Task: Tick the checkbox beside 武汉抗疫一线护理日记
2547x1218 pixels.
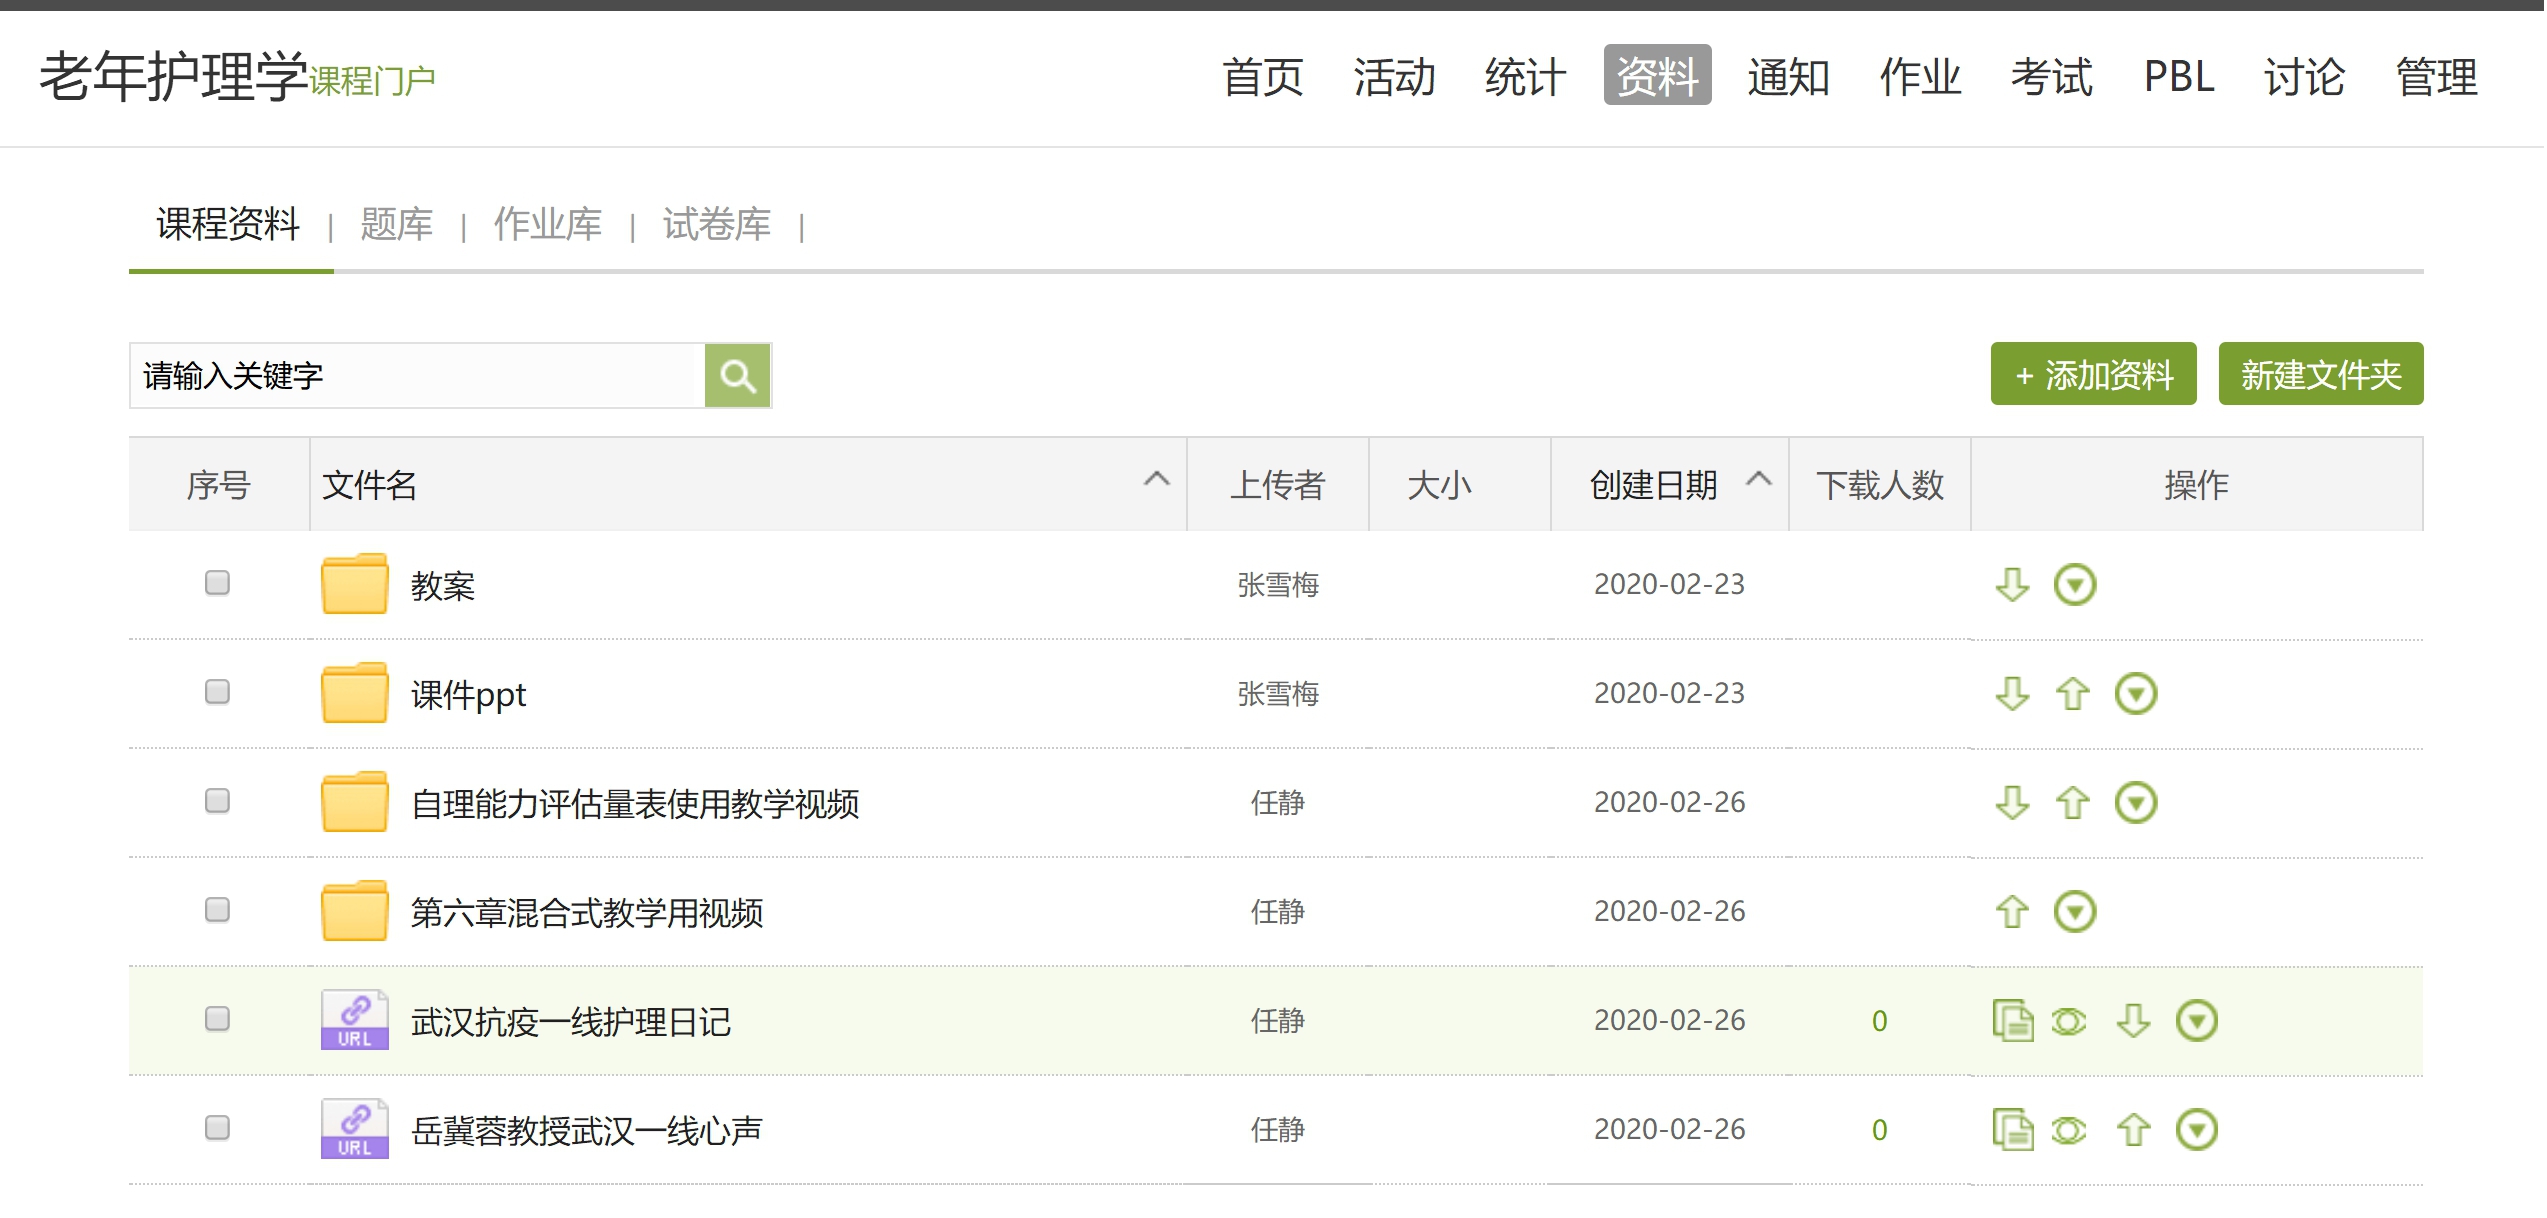Action: (217, 1019)
